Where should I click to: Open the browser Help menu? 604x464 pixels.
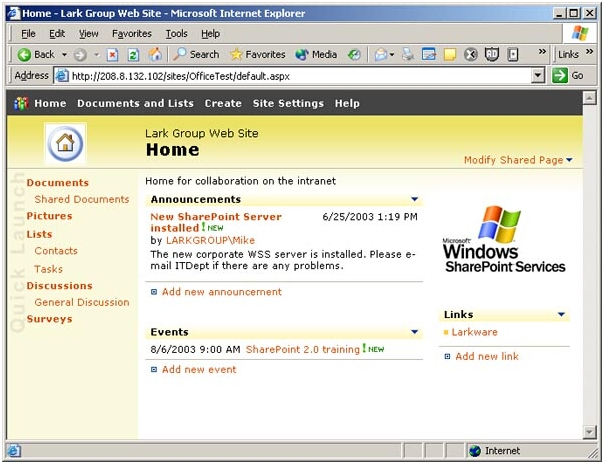pyautogui.click(x=210, y=34)
